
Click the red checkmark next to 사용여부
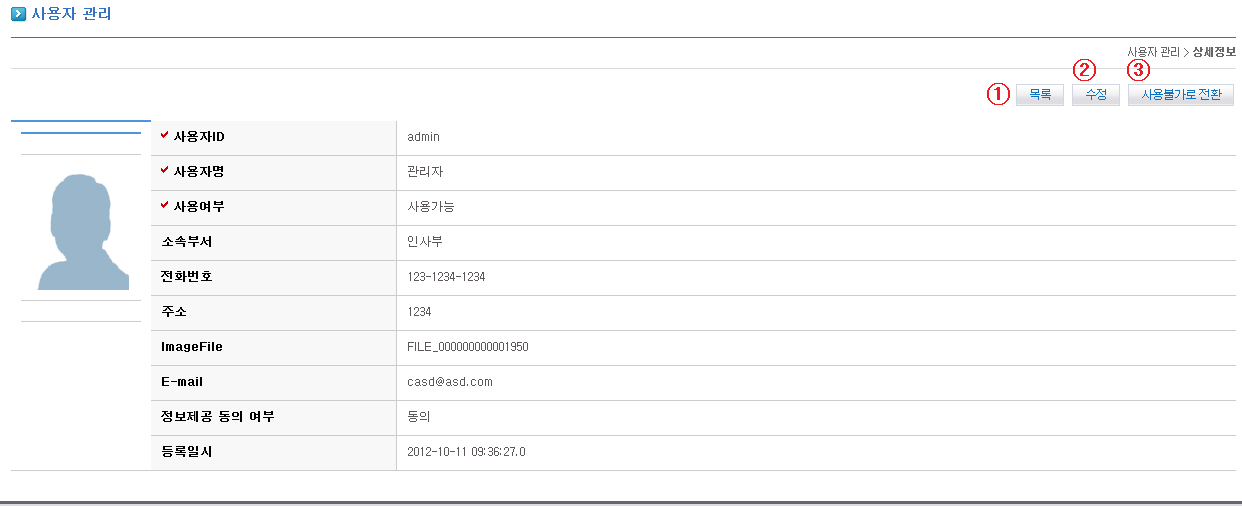pyautogui.click(x=165, y=205)
